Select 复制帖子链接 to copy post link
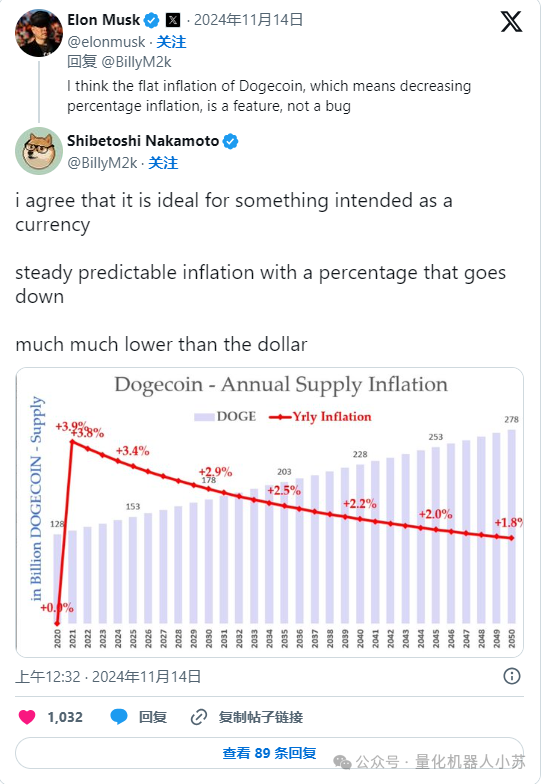The width and height of the screenshot is (544, 784). tap(260, 717)
